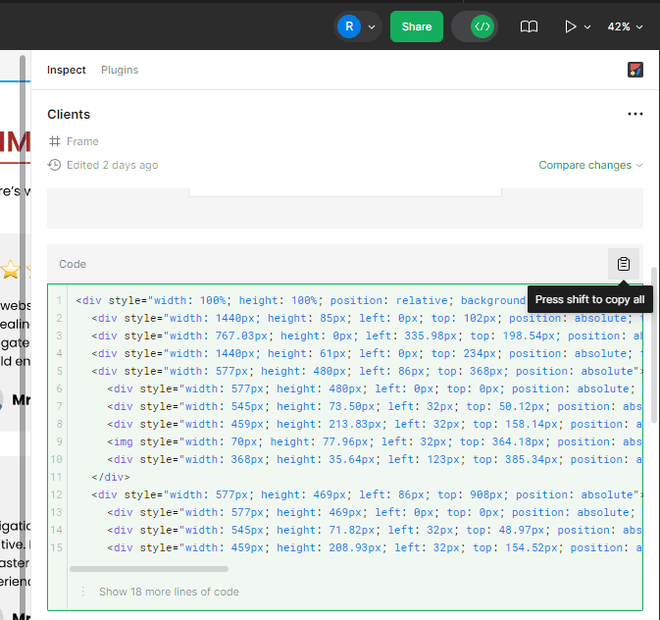The width and height of the screenshot is (660, 620).
Task: Open the chevron beside the play icon
Action: (588, 27)
